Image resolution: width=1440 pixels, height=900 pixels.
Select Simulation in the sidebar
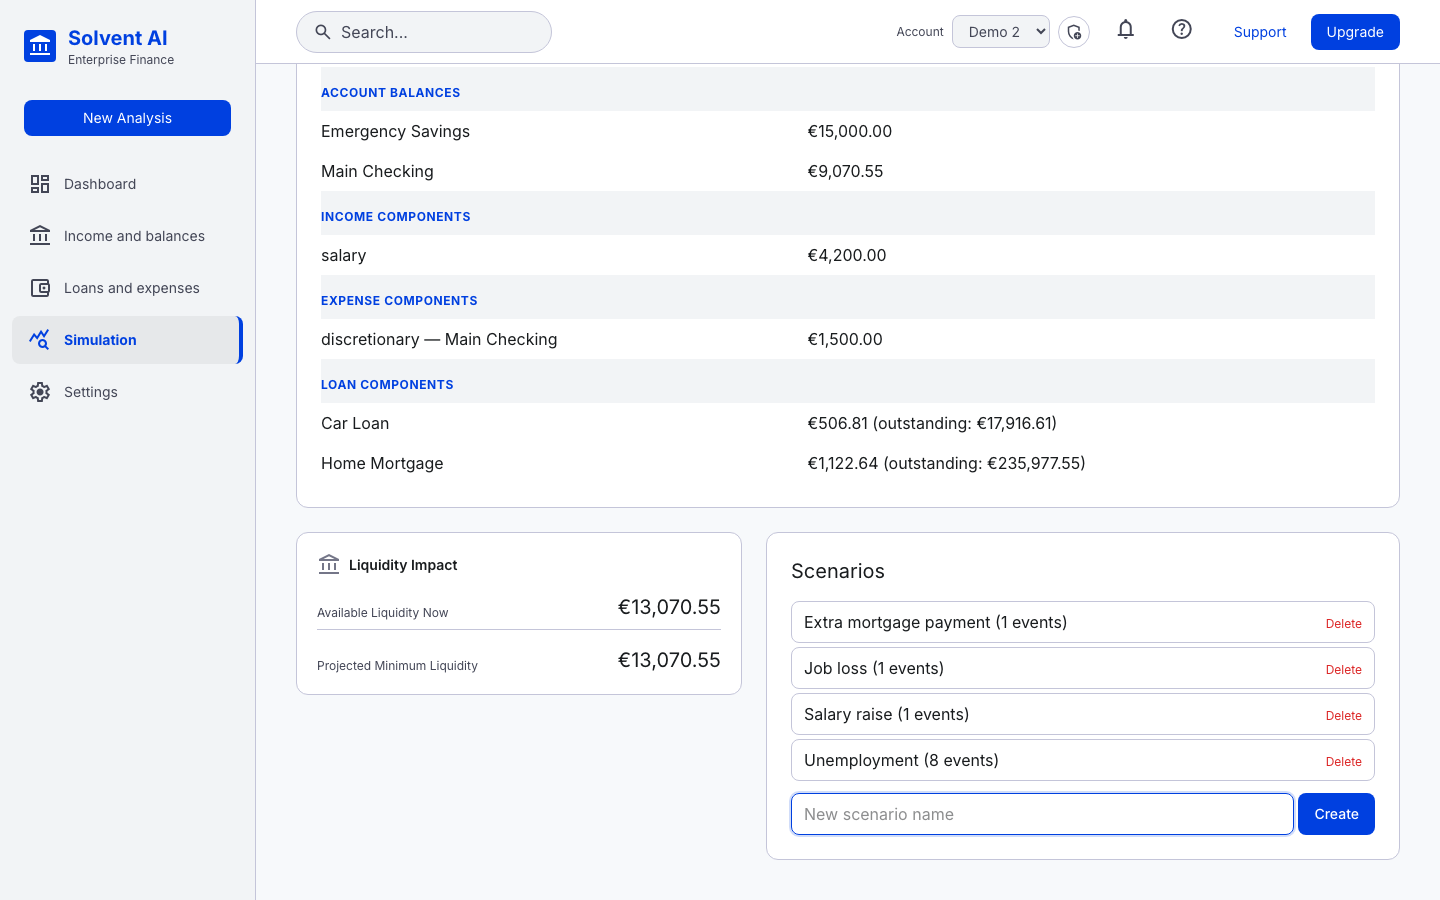[x=127, y=340]
